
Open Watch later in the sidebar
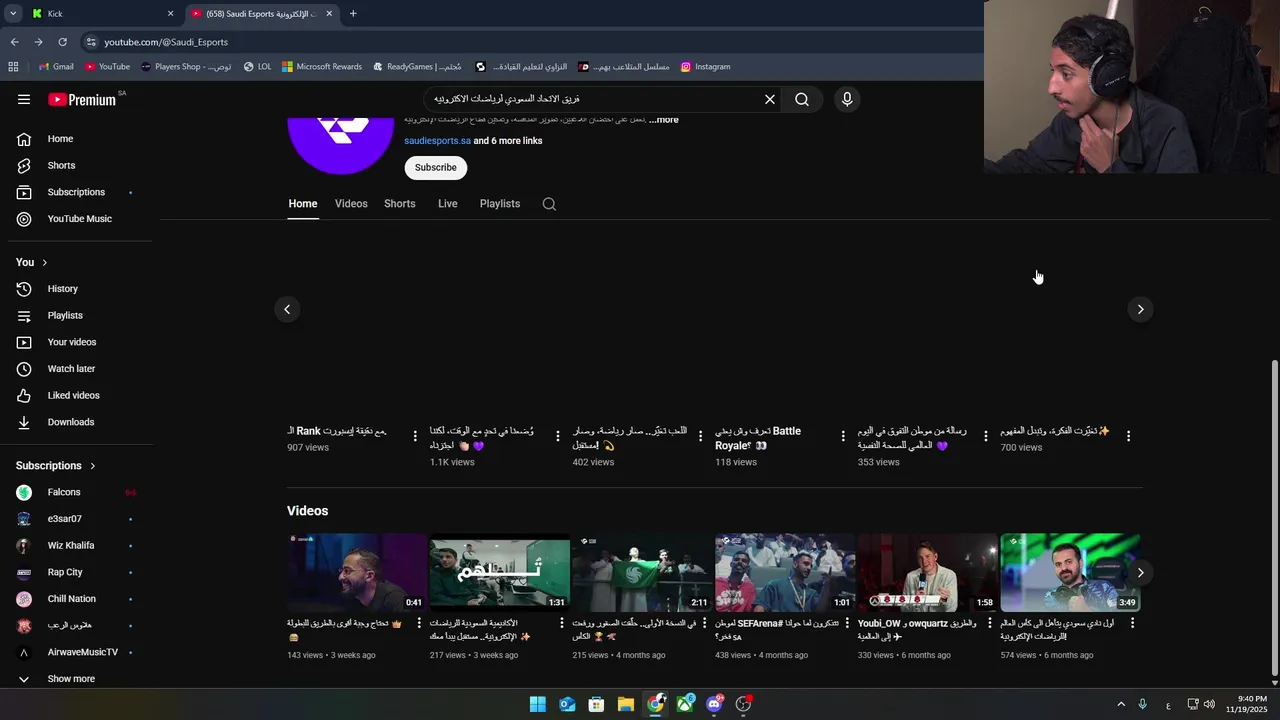(x=76, y=369)
